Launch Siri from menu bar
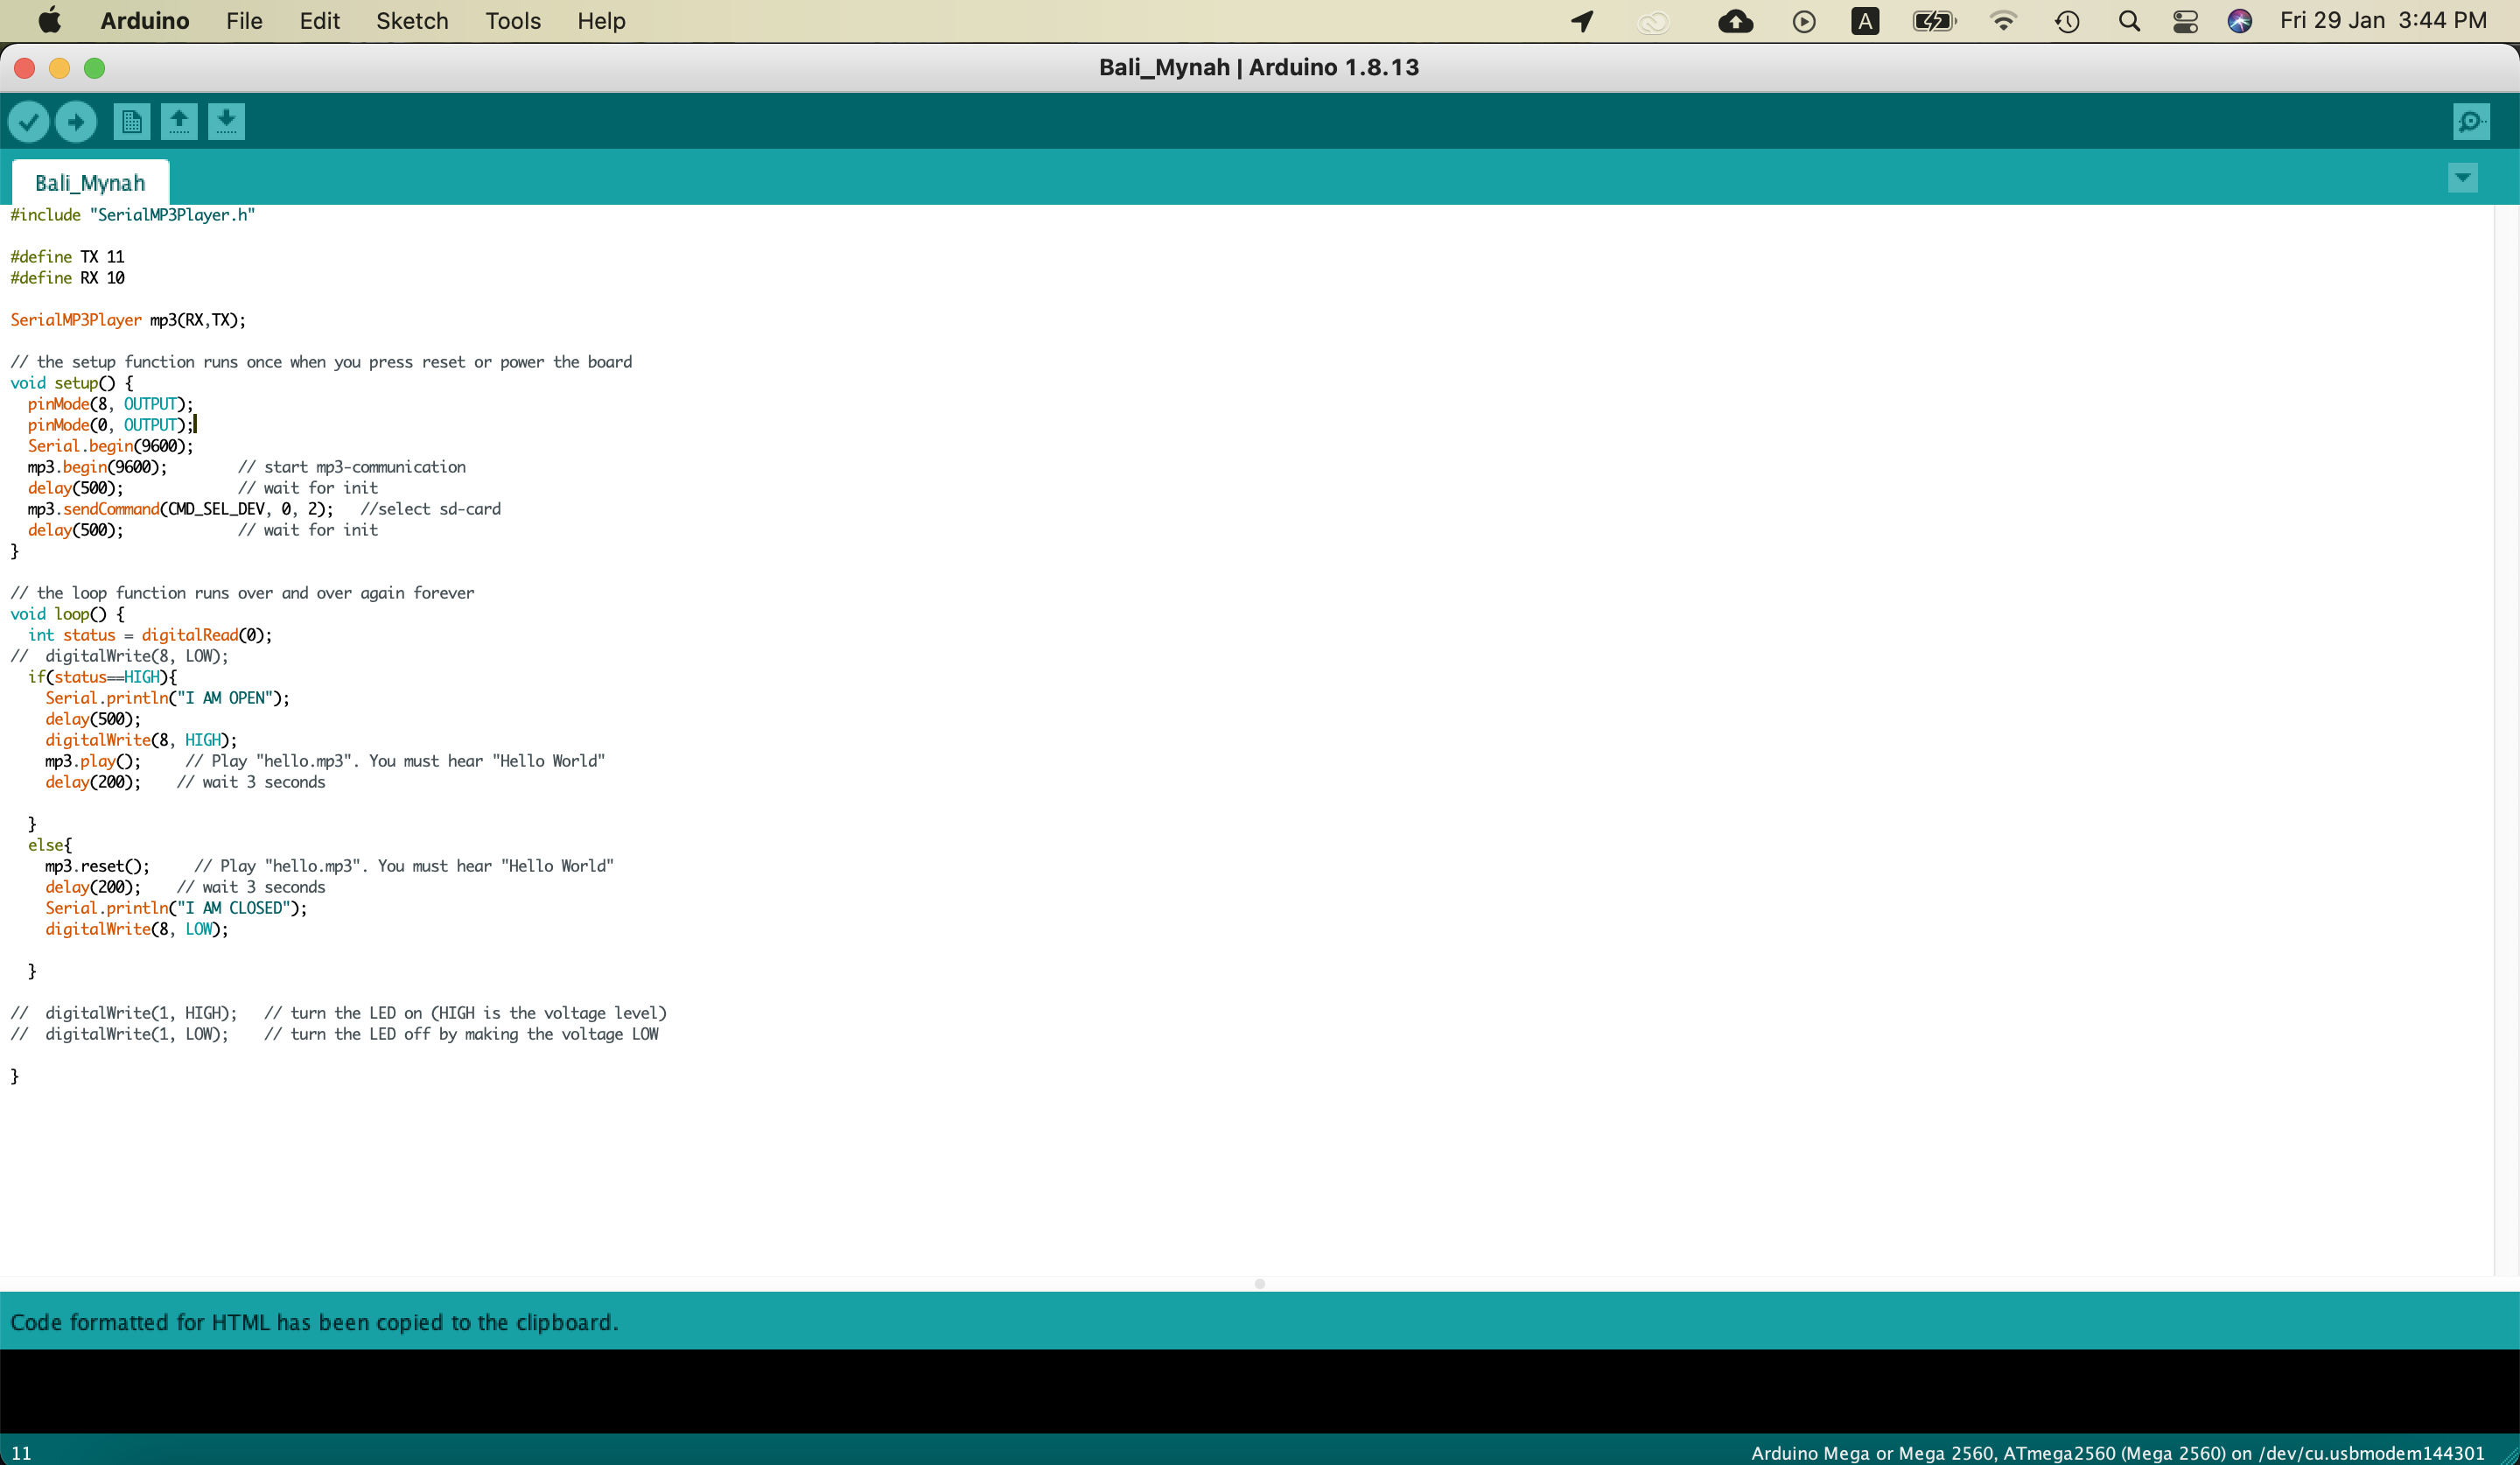 coord(2240,21)
